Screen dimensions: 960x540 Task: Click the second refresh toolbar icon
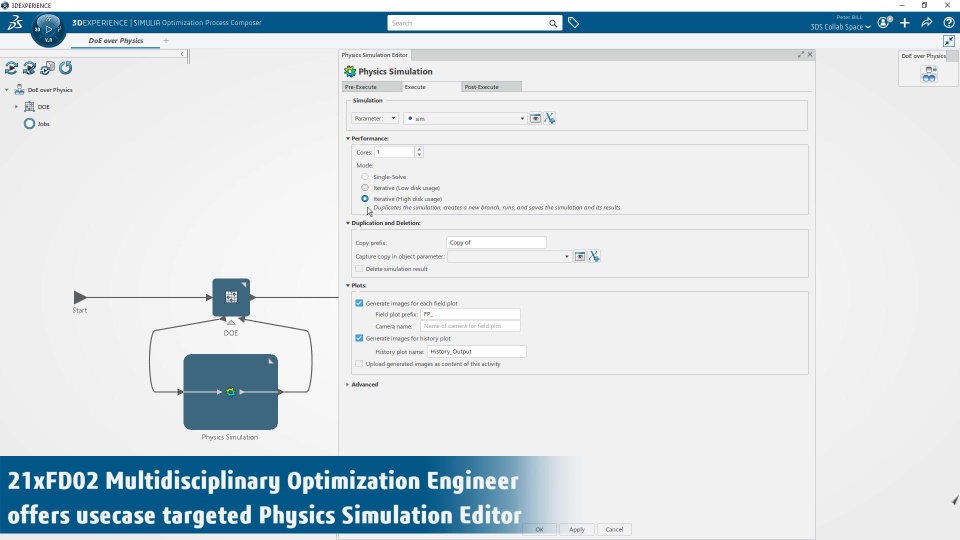point(29,67)
